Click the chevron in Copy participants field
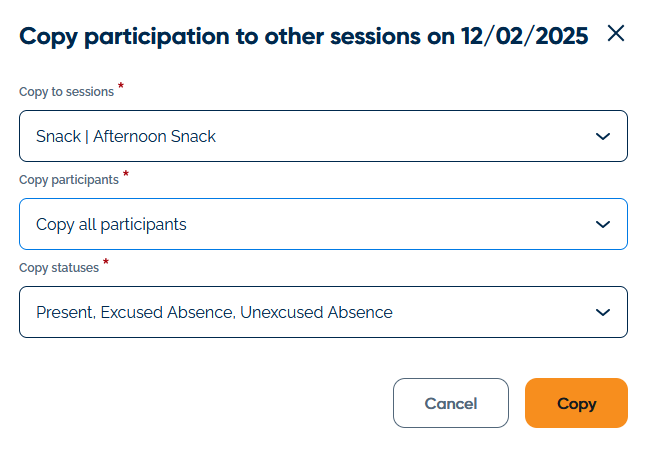The width and height of the screenshot is (646, 449). [602, 224]
